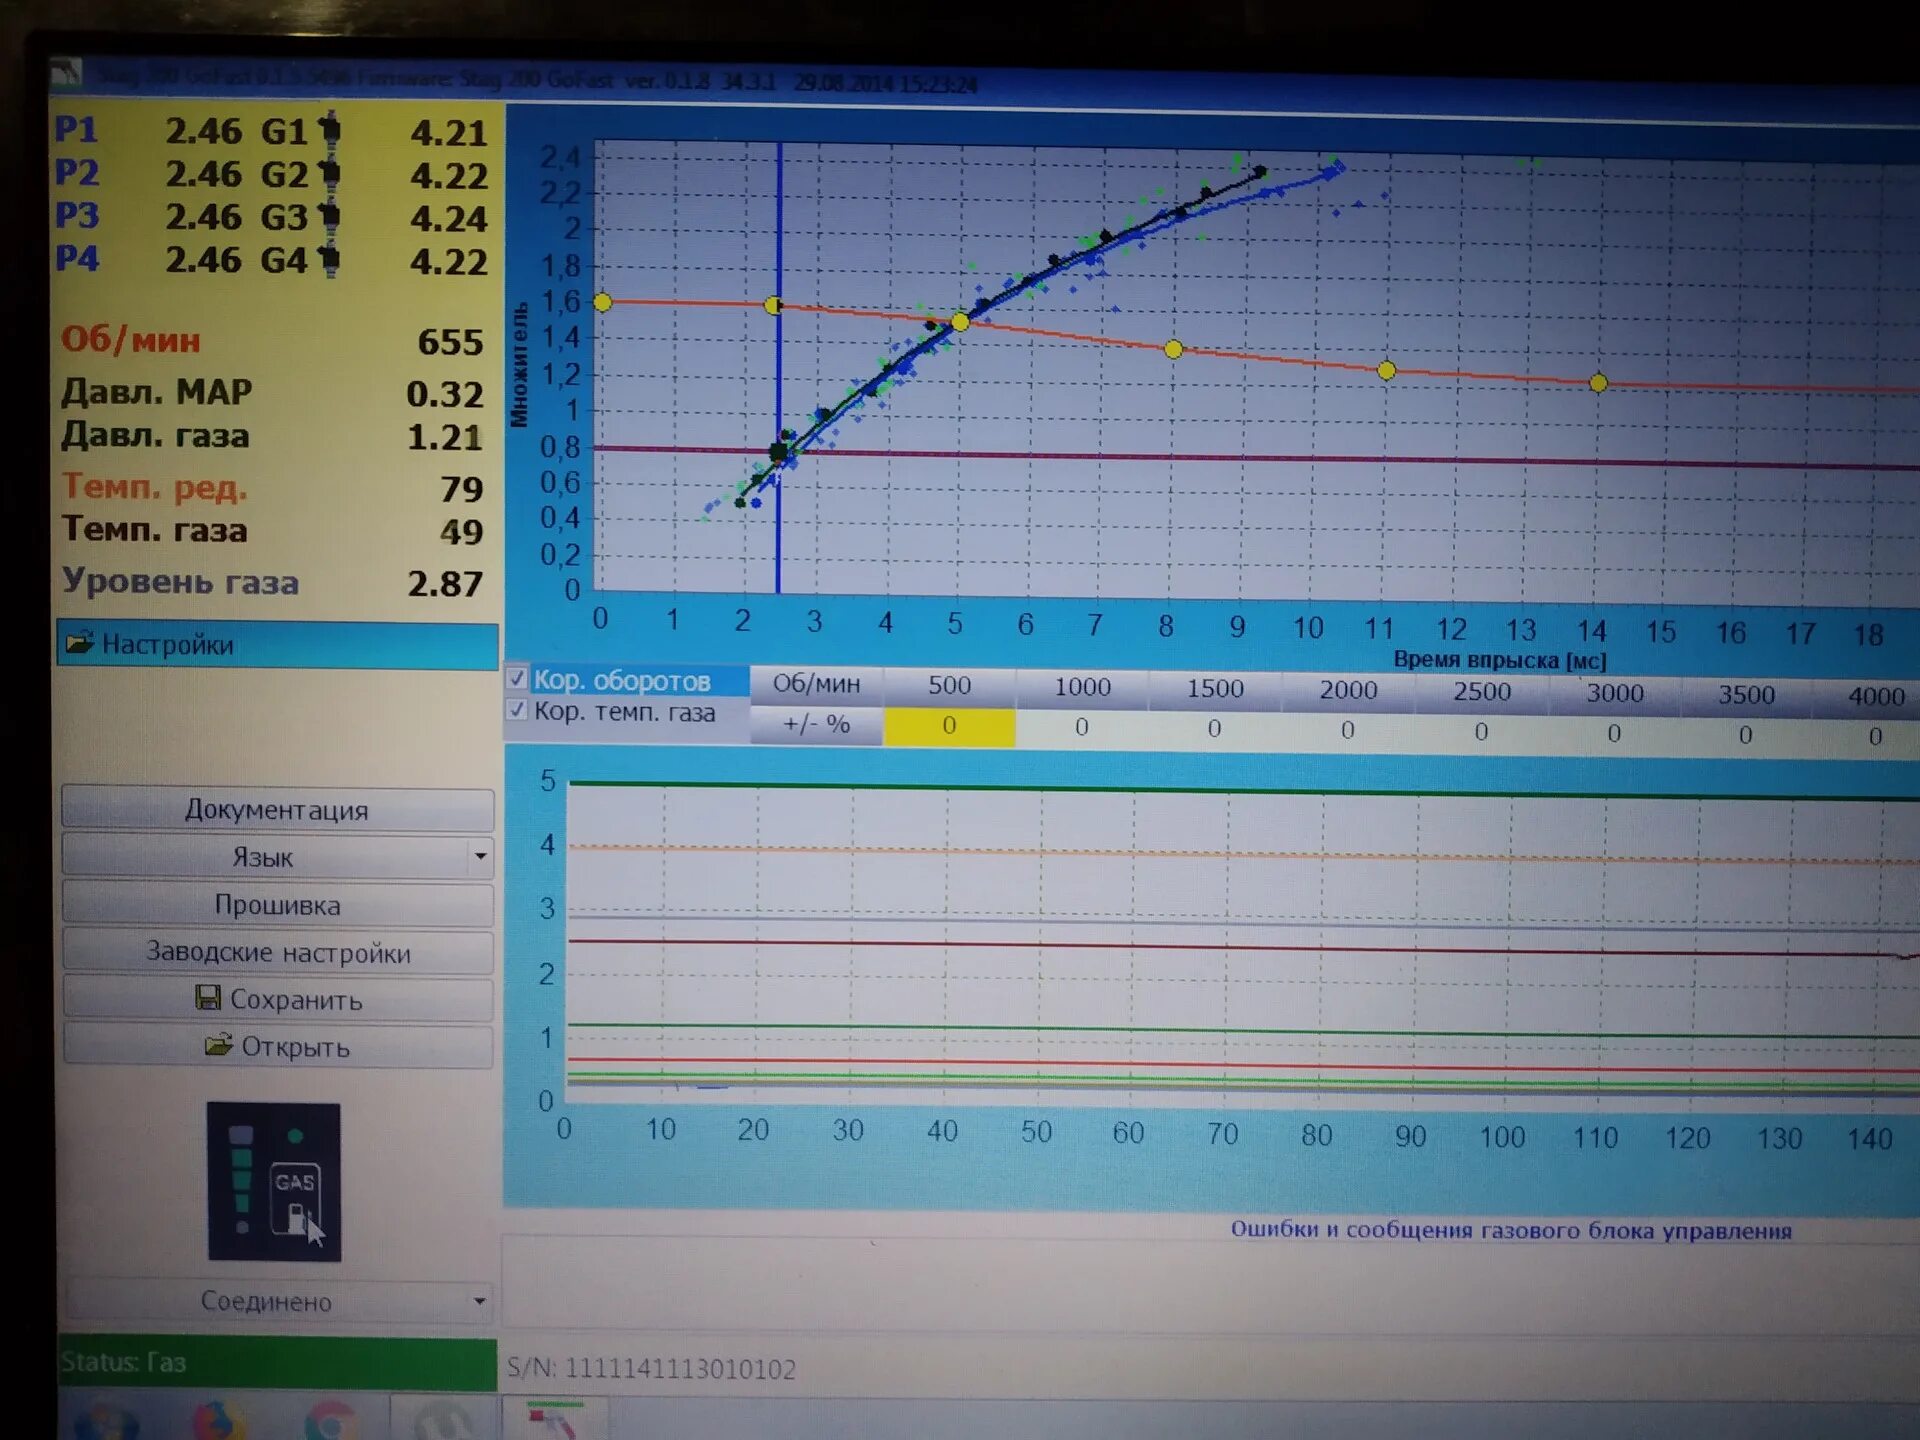Expand the Язык language dropdown
The width and height of the screenshot is (1920, 1440).
(x=480, y=856)
